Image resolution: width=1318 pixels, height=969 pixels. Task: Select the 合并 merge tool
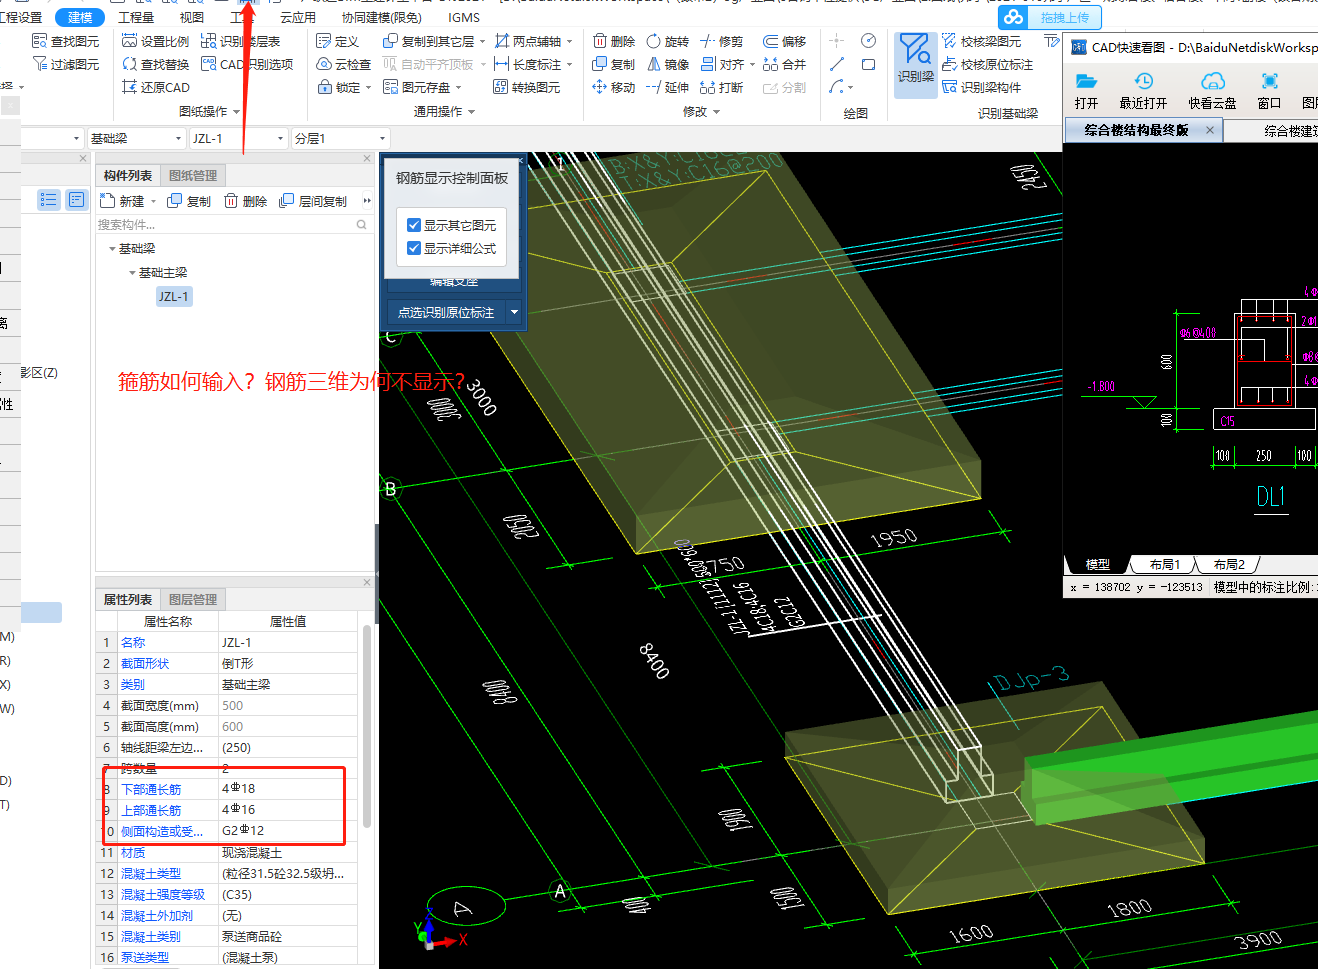(785, 64)
